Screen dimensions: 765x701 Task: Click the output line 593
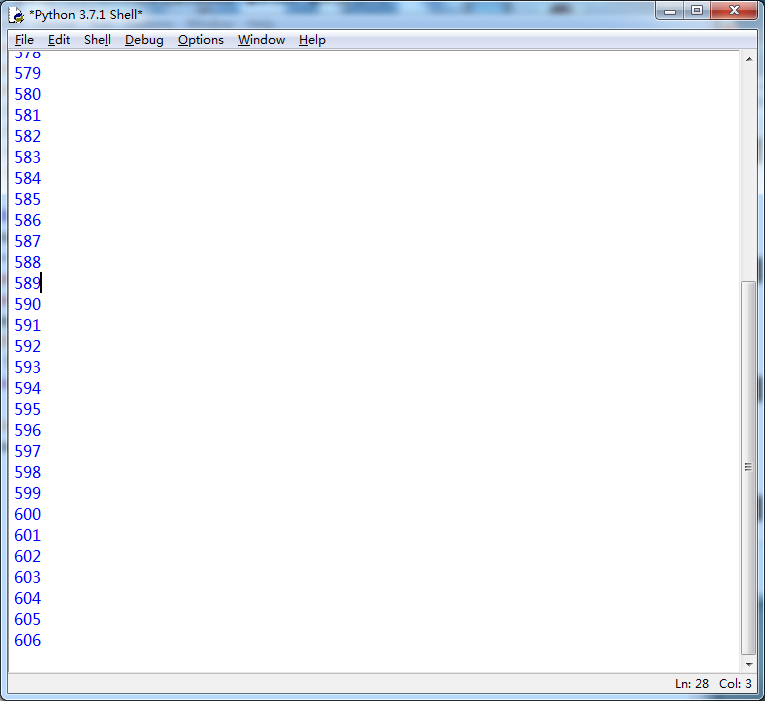28,367
